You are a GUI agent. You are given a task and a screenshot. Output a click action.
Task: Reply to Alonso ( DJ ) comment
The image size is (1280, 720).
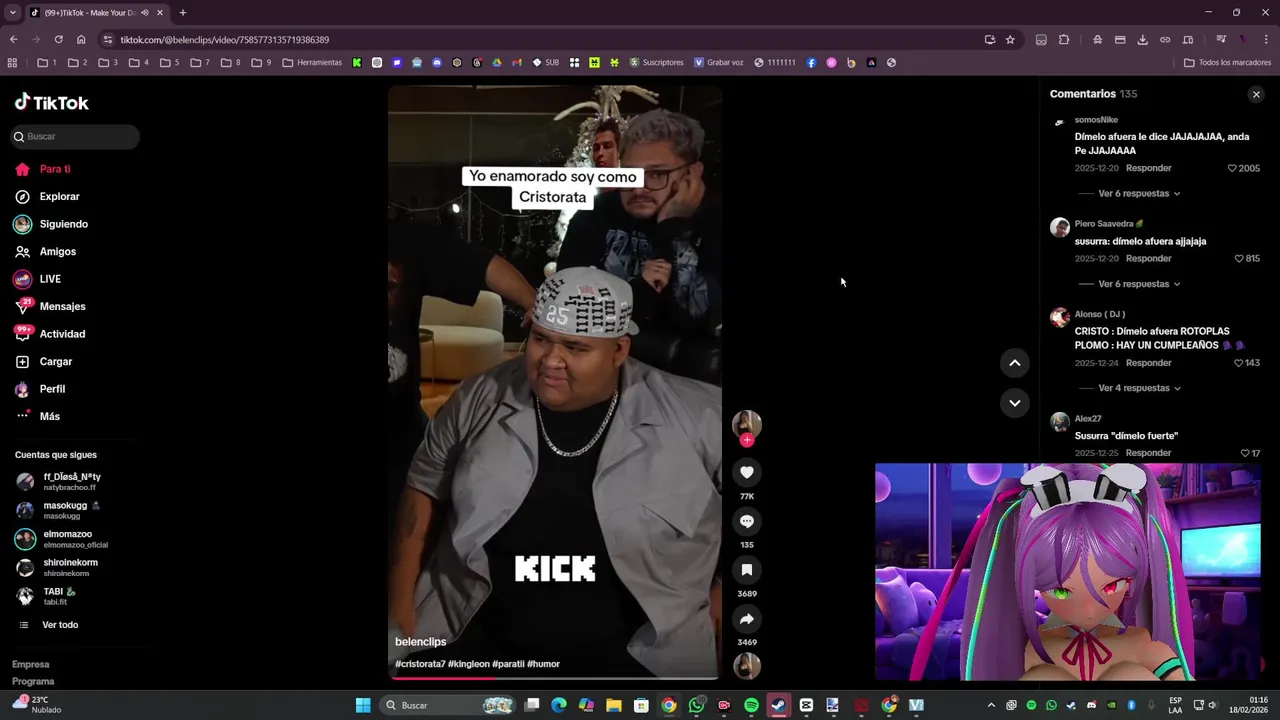tap(1148, 363)
